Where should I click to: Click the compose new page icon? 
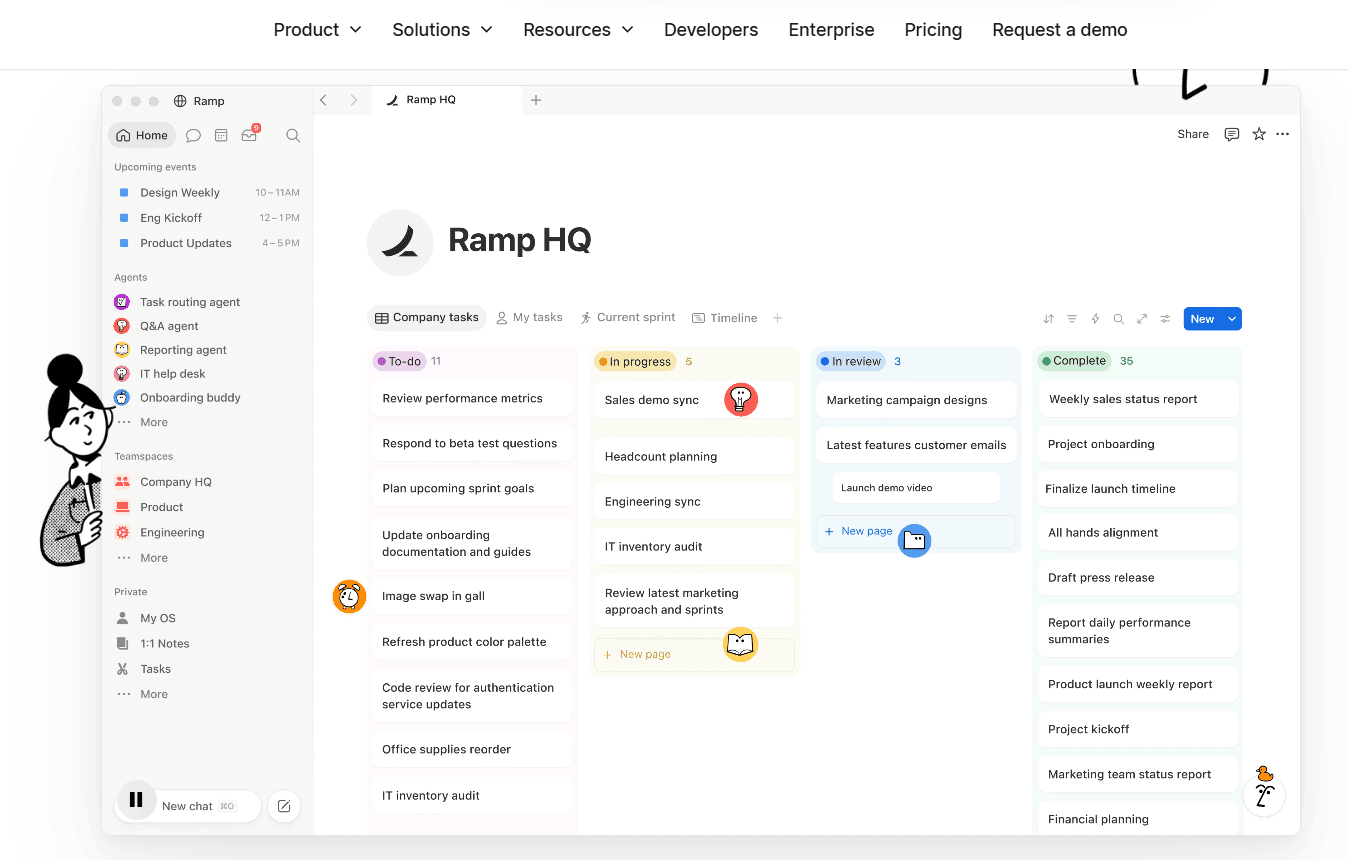pos(284,806)
